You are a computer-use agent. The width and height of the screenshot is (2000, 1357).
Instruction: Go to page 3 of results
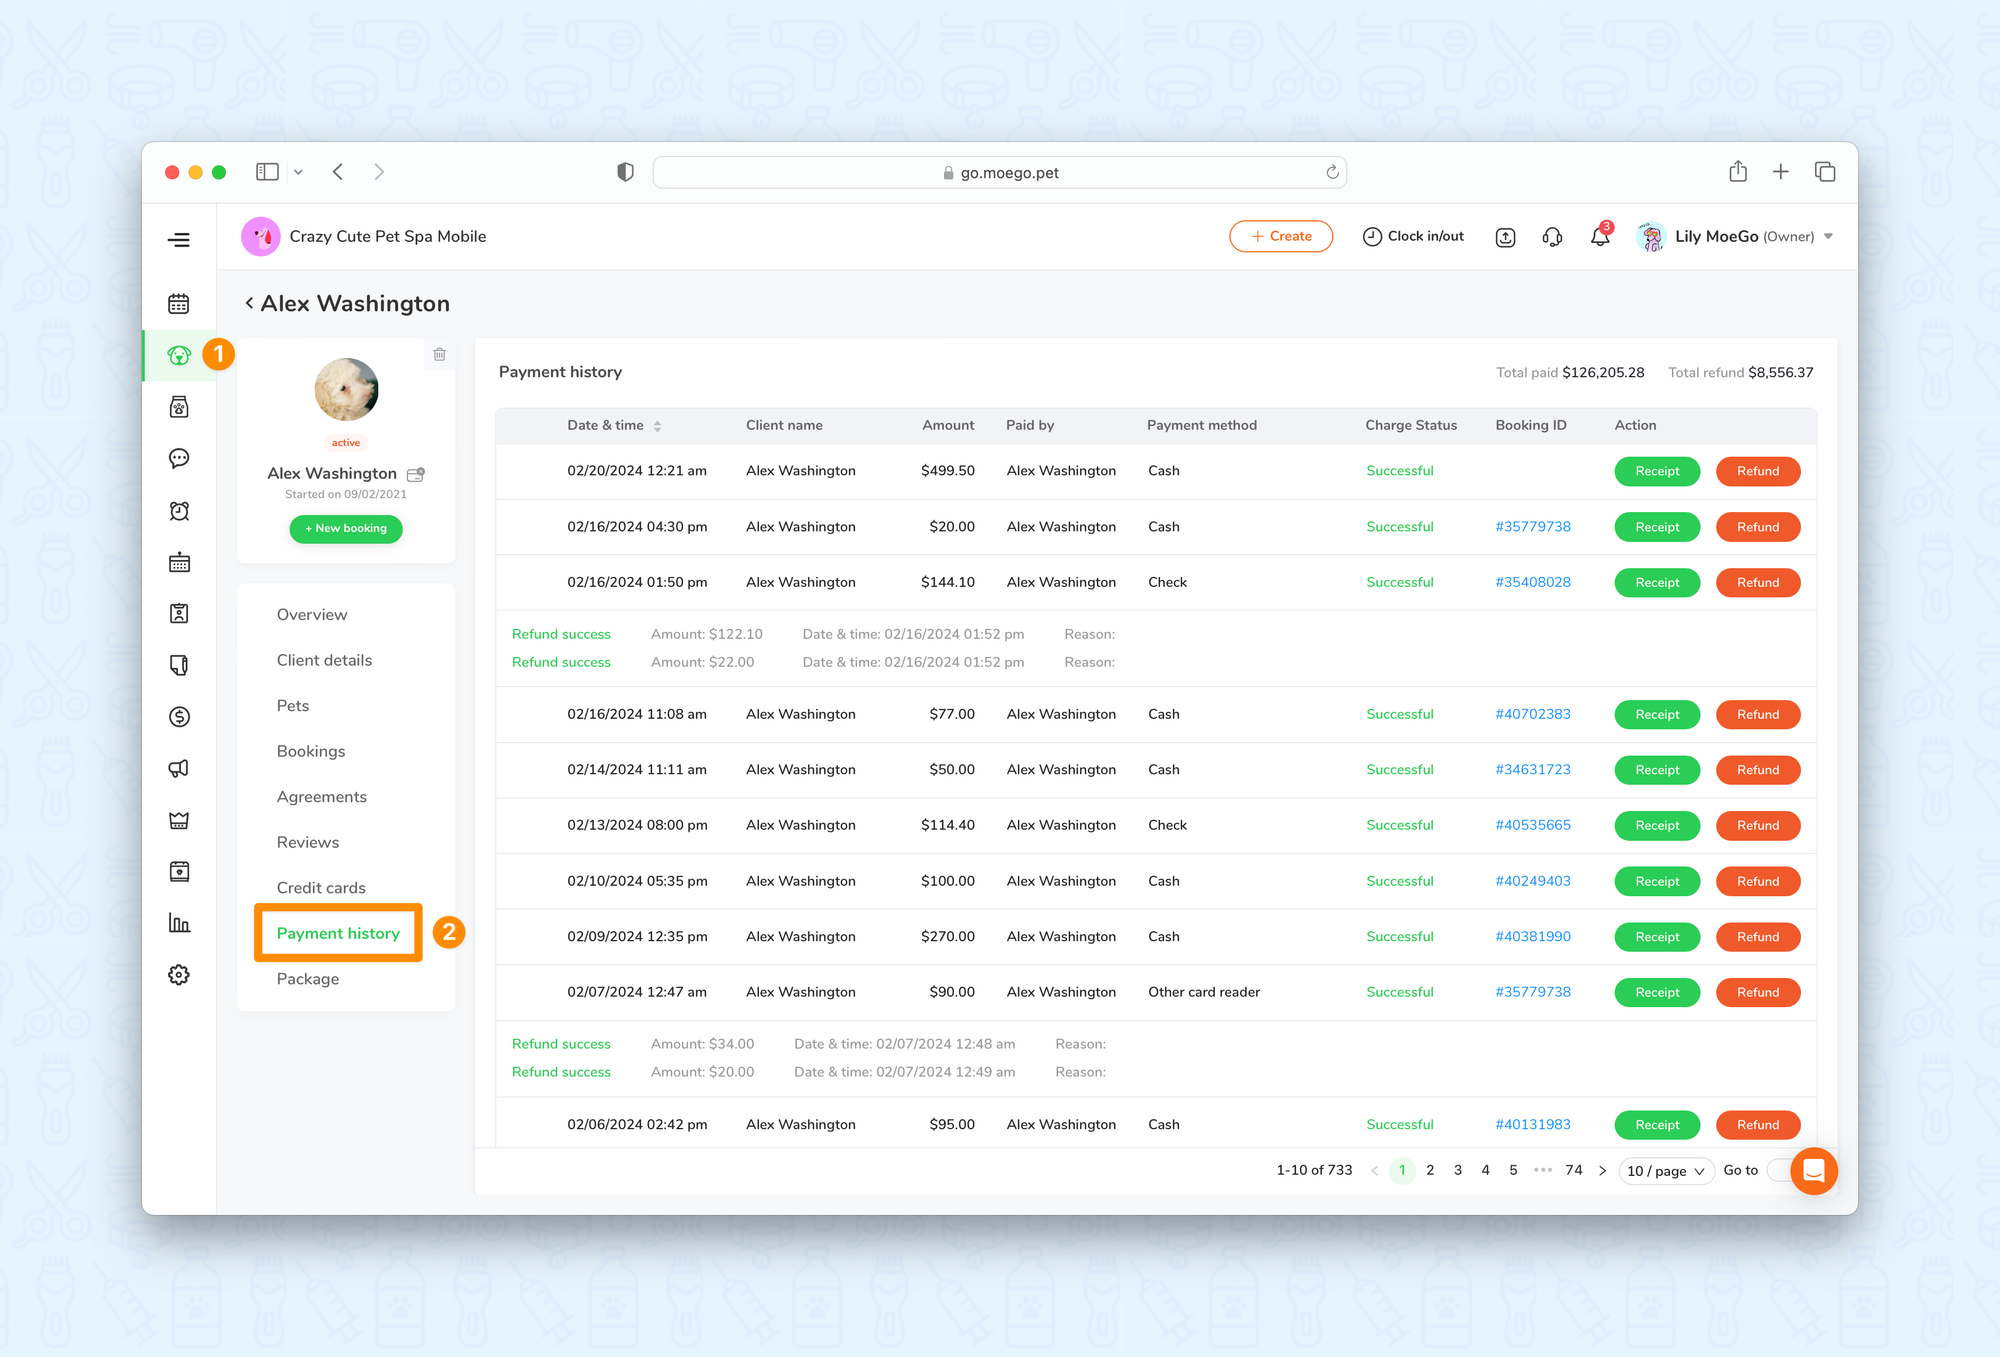pos(1458,1170)
